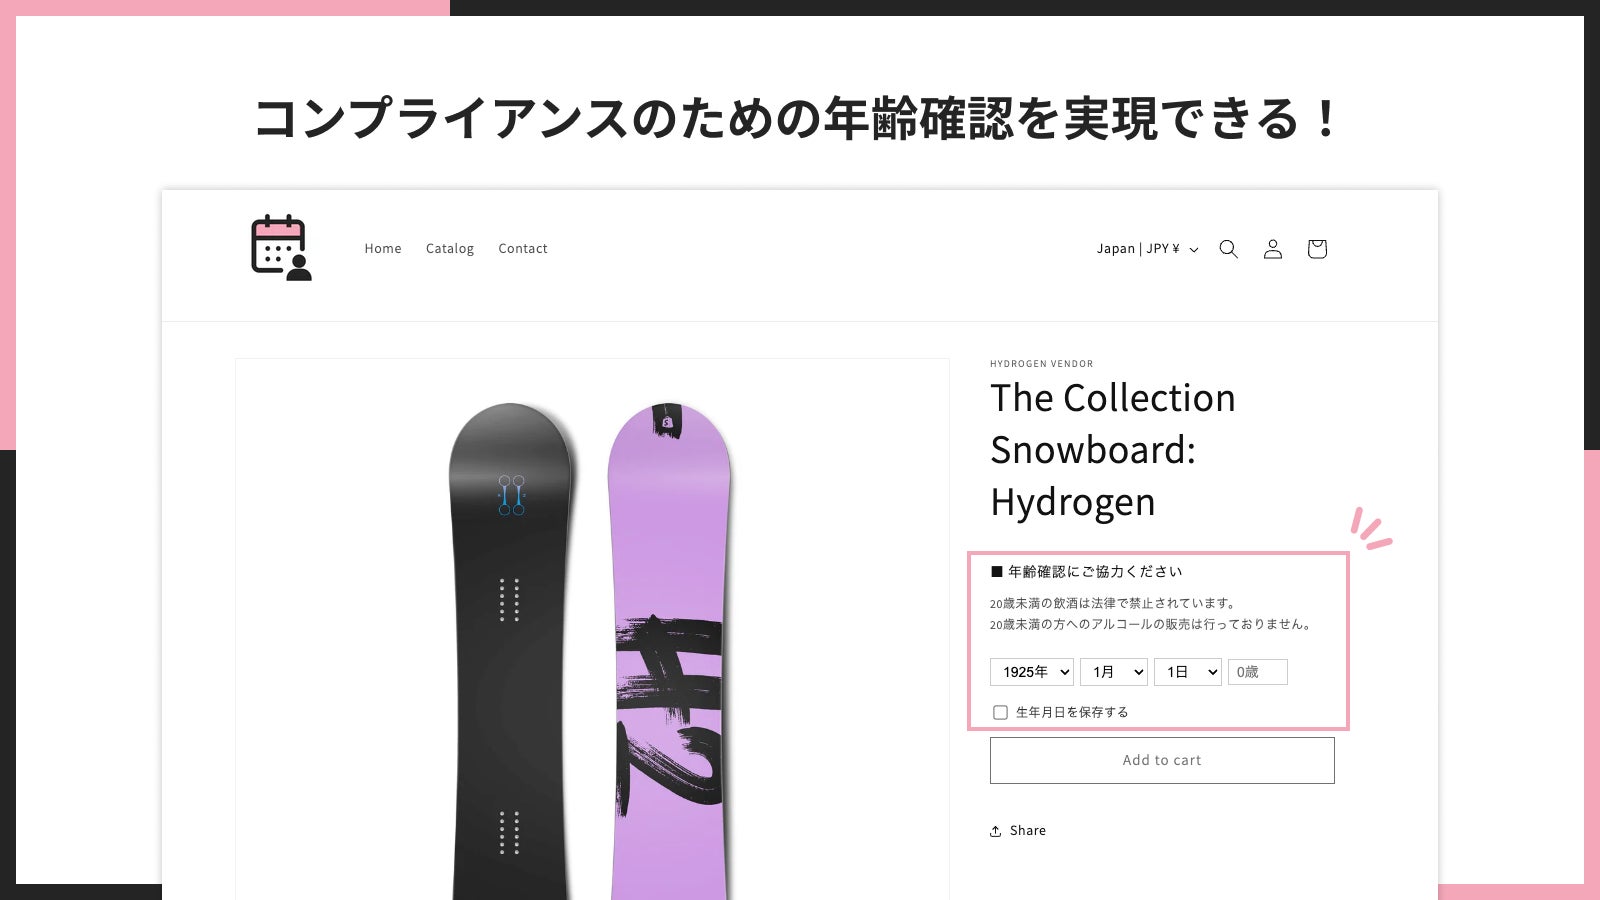The image size is (1600, 900).
Task: Go to the Home menu item
Action: pyautogui.click(x=383, y=249)
